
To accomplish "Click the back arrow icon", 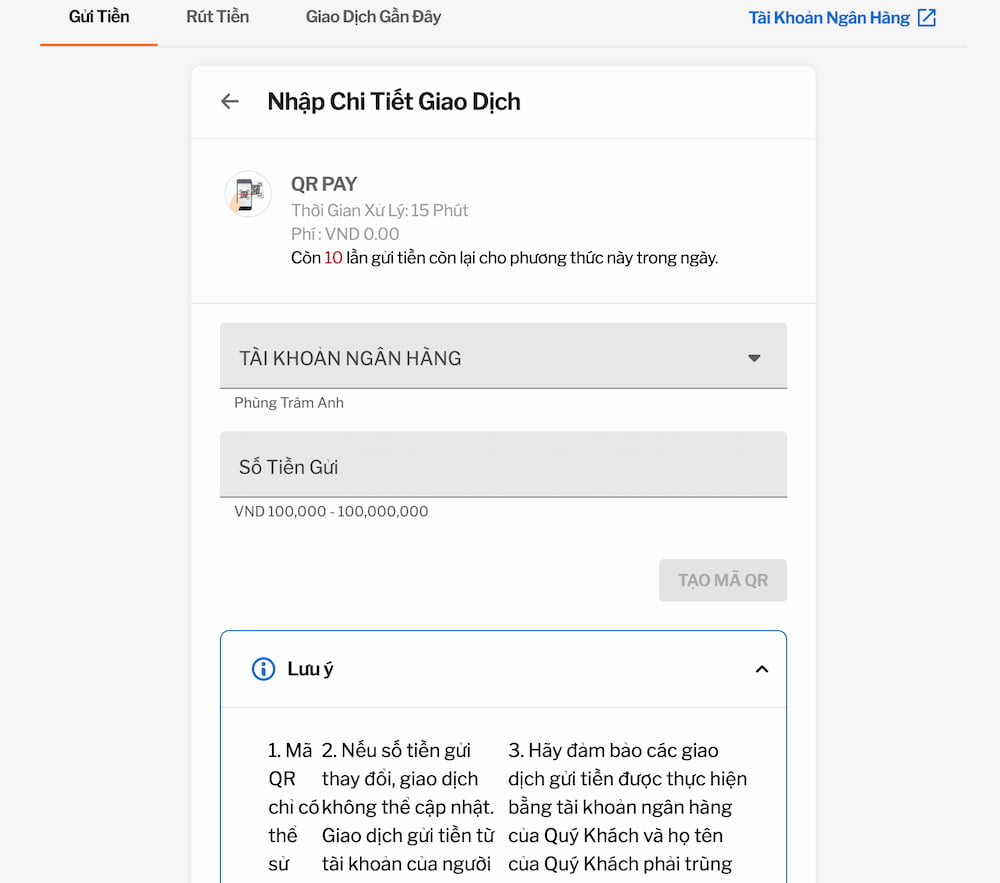I will point(230,101).
